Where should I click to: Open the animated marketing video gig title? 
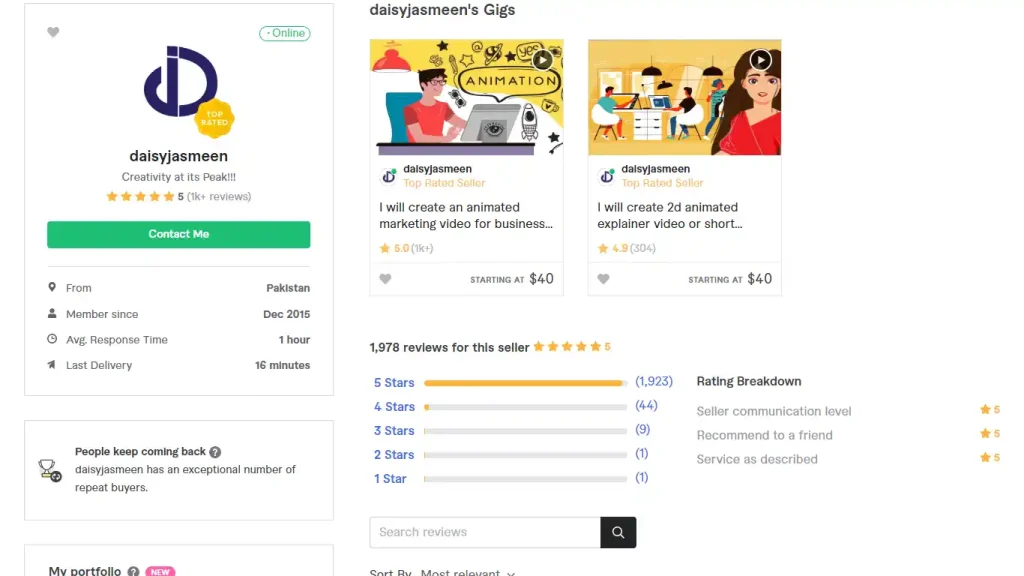tap(466, 216)
